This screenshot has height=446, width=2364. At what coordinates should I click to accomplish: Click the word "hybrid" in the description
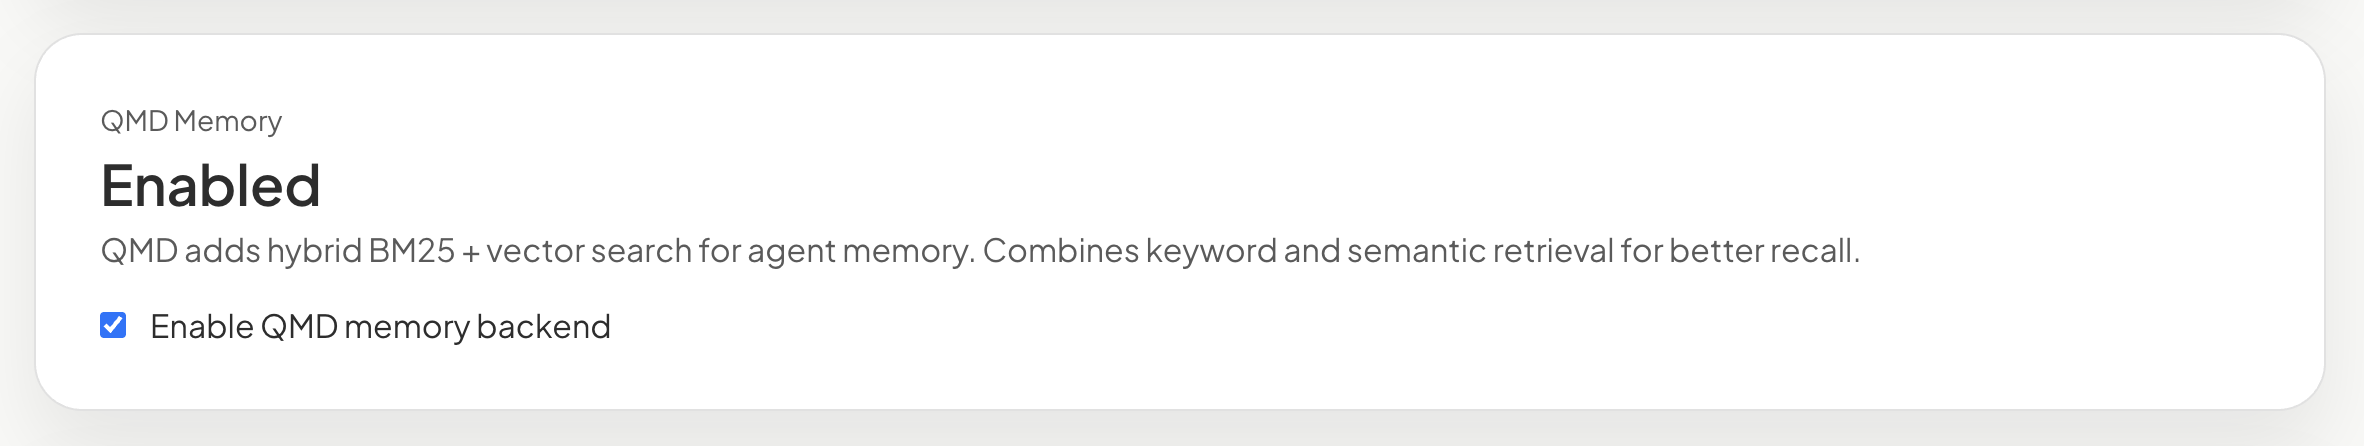click(314, 251)
